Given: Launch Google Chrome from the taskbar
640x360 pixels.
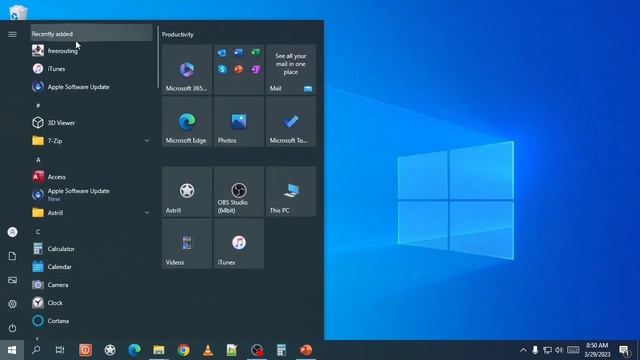Looking at the screenshot, I should 183,350.
